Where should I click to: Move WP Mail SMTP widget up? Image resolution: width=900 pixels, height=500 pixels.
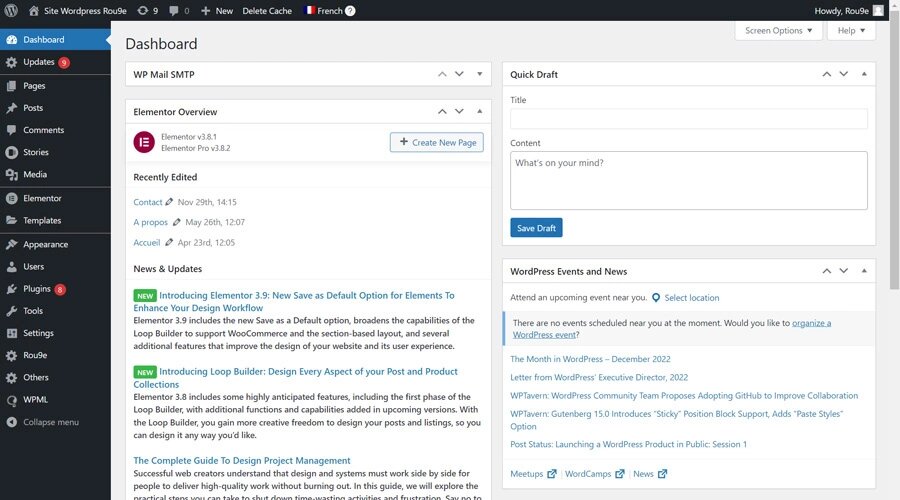click(442, 74)
